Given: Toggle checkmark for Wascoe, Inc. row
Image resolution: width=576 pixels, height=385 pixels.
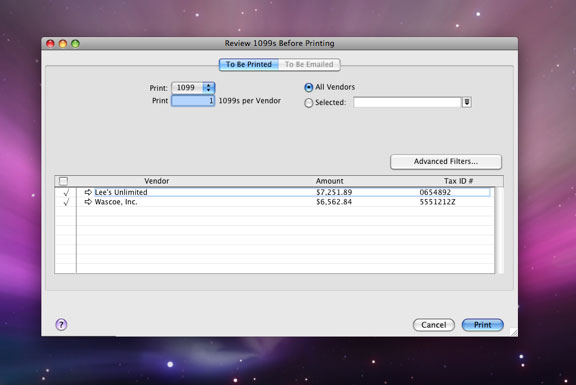Looking at the screenshot, I should (x=66, y=202).
